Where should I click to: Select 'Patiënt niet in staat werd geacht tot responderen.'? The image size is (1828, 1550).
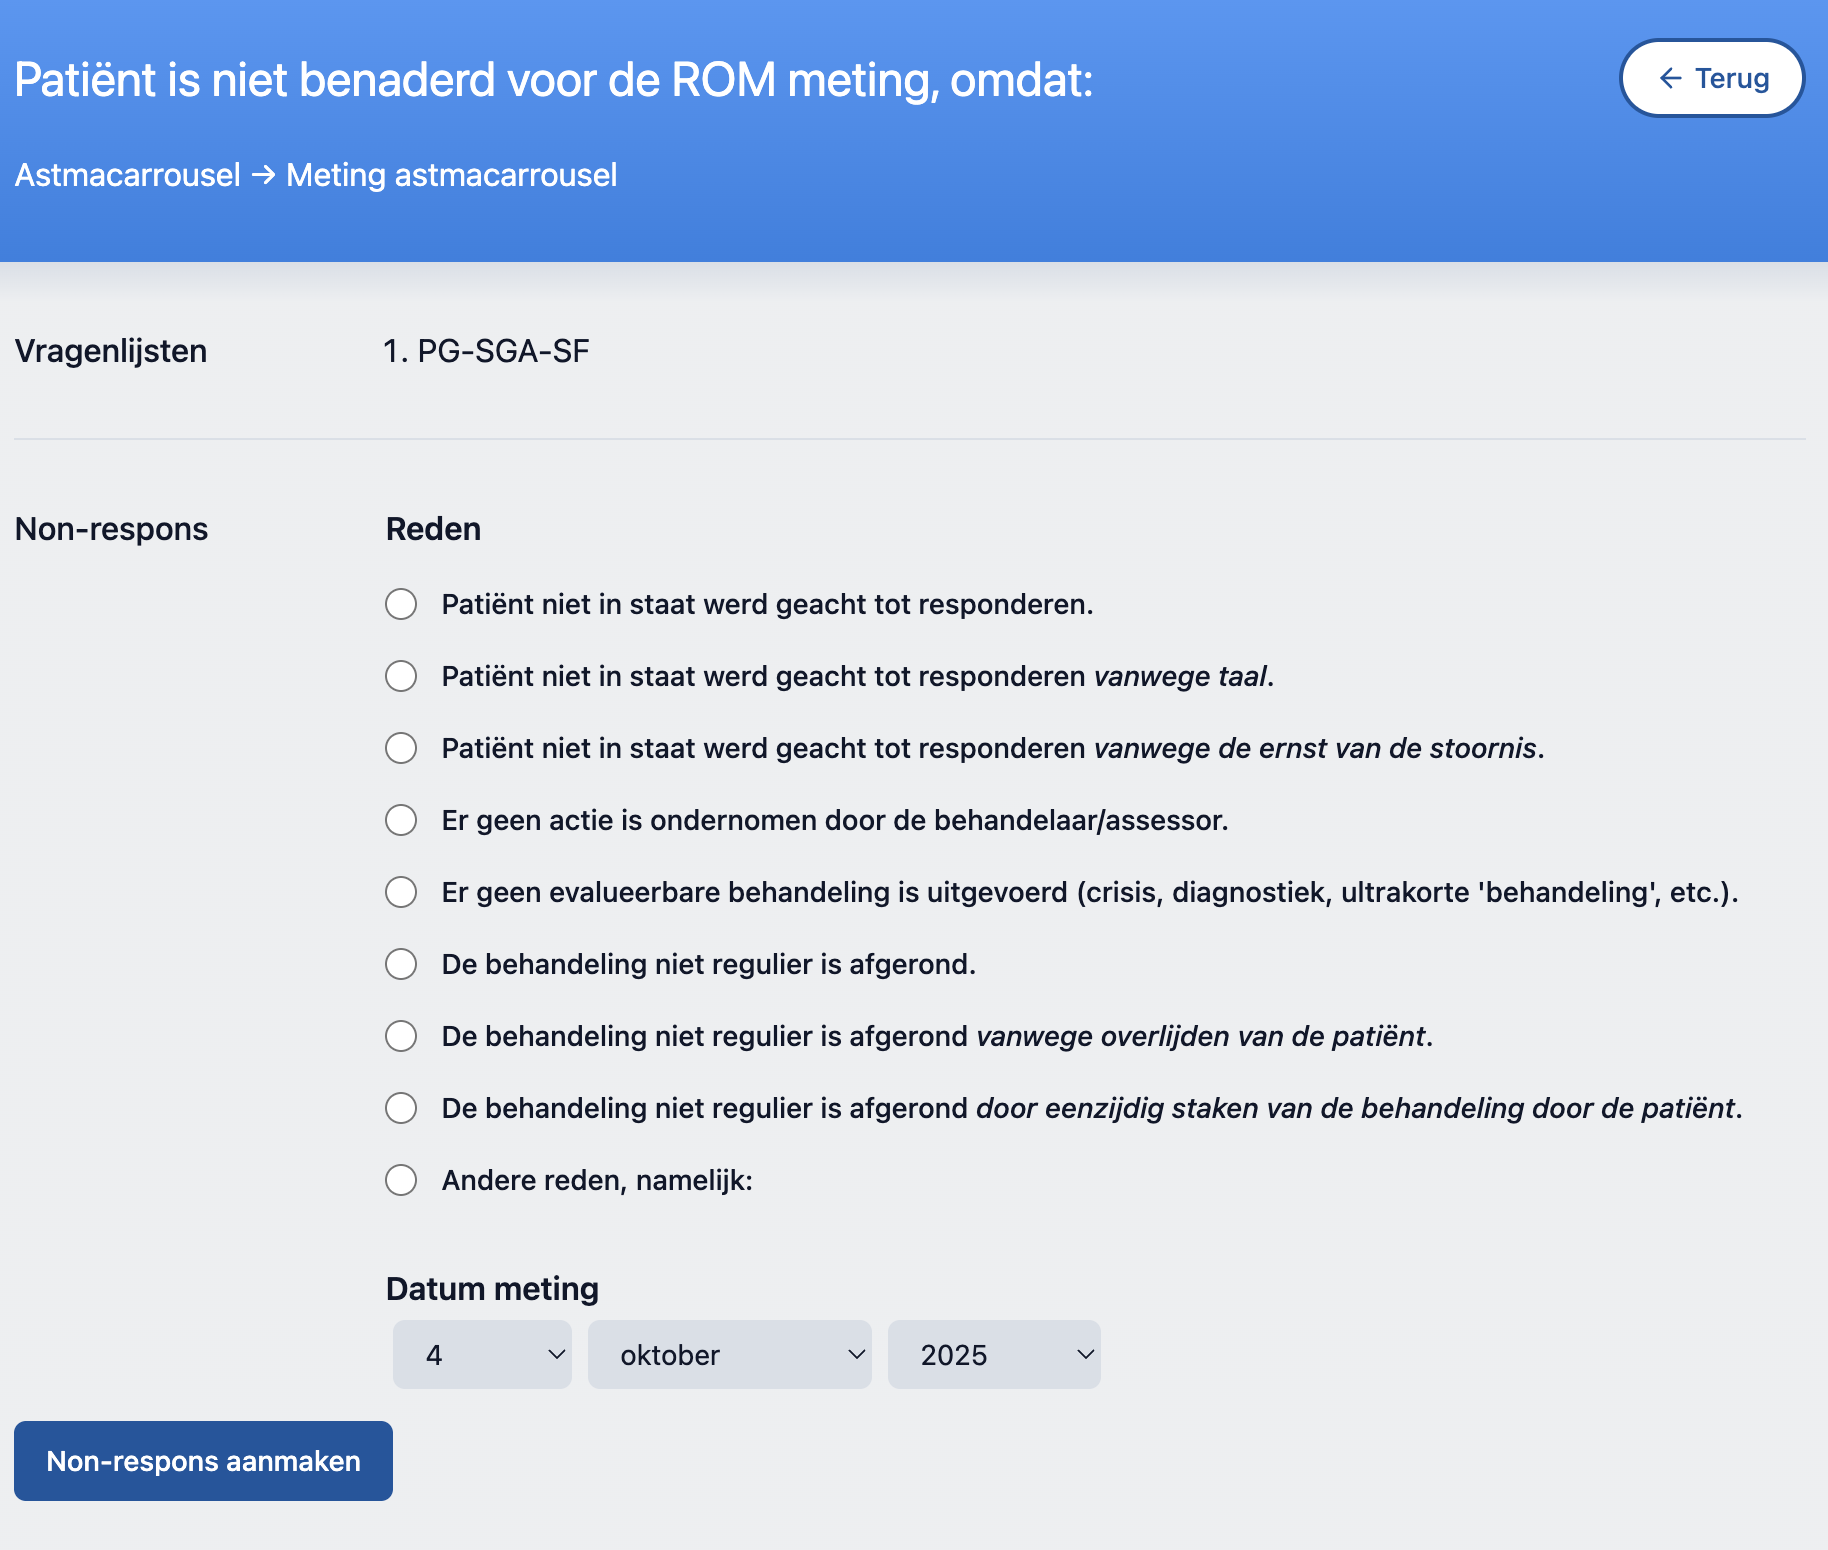tap(401, 604)
